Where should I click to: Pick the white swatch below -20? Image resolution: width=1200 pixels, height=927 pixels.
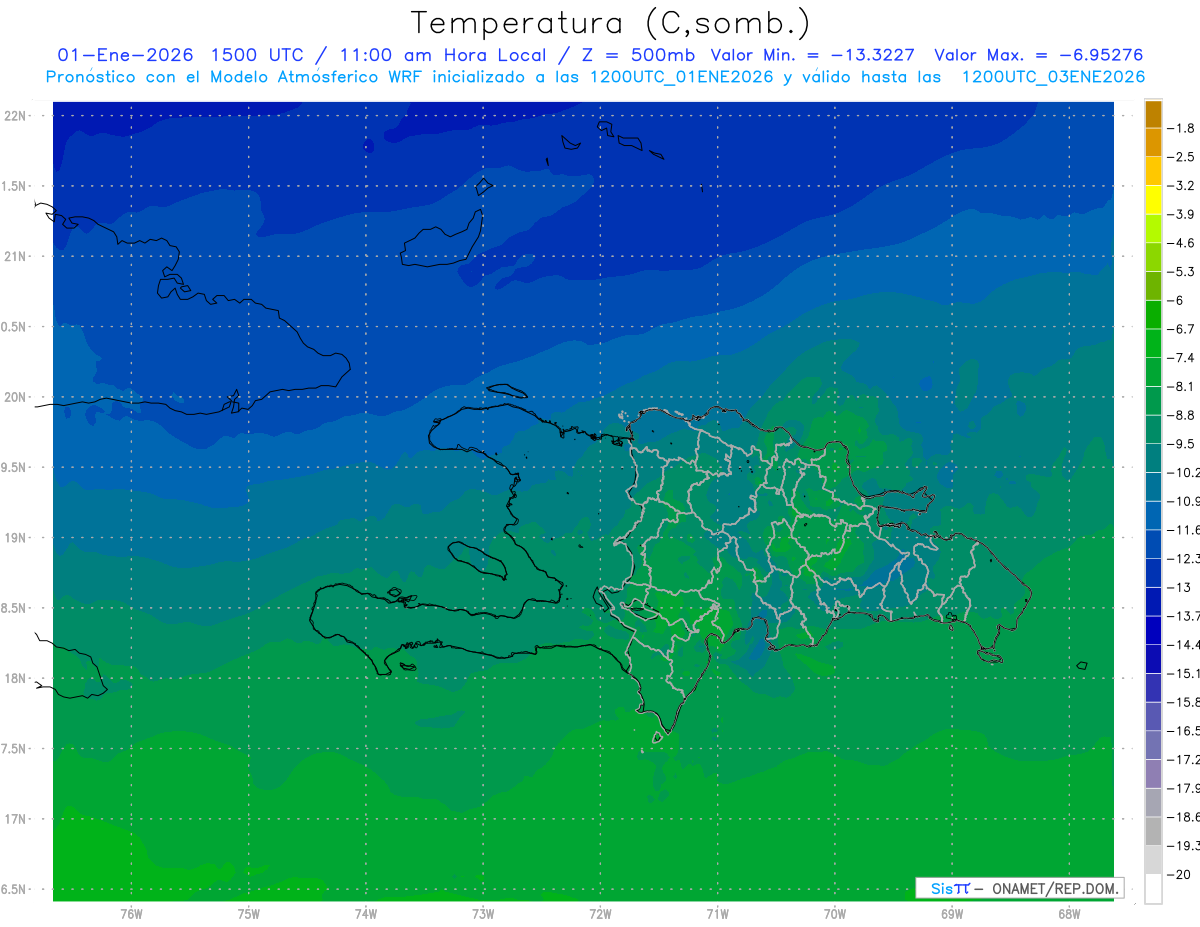1153,888
